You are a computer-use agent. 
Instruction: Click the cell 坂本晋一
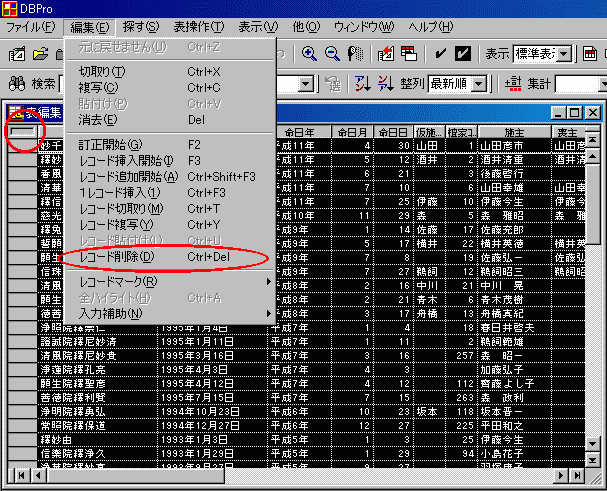(x=514, y=412)
